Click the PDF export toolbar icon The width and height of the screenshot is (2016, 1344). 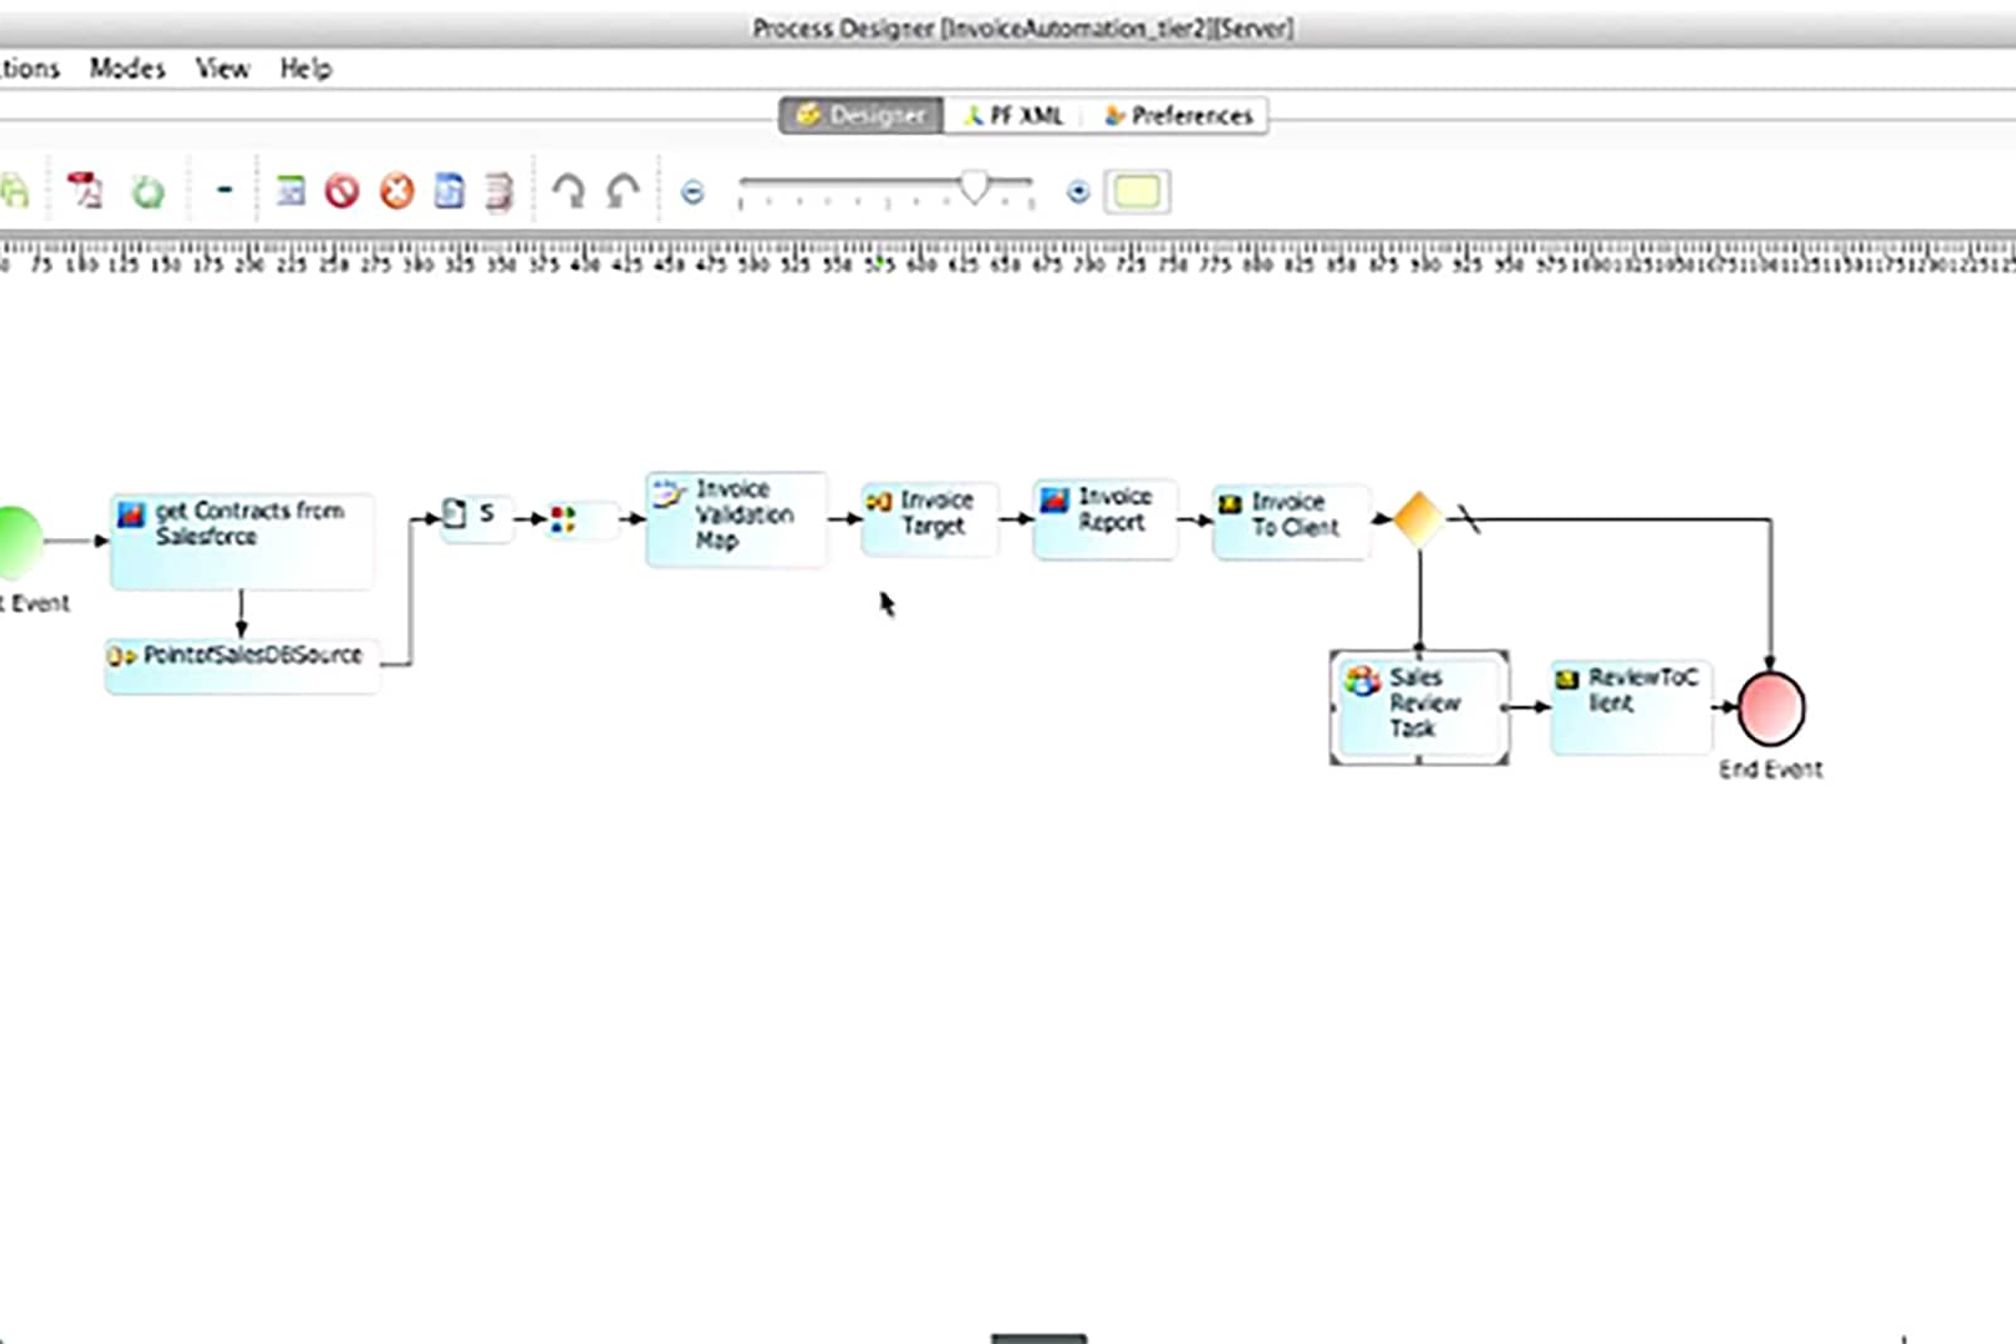click(x=84, y=190)
